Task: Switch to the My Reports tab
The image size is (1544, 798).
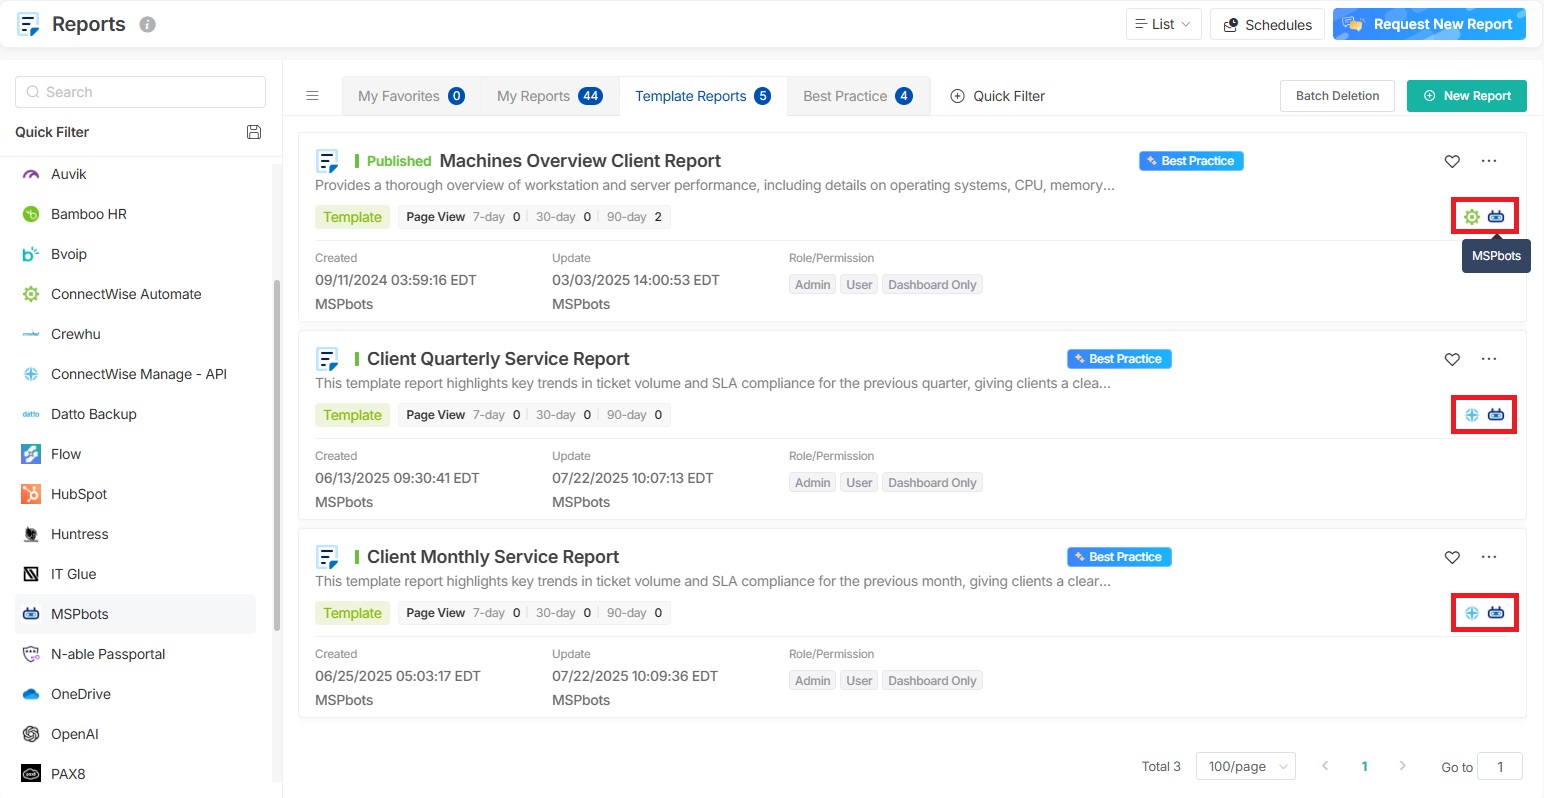Action: coord(549,96)
